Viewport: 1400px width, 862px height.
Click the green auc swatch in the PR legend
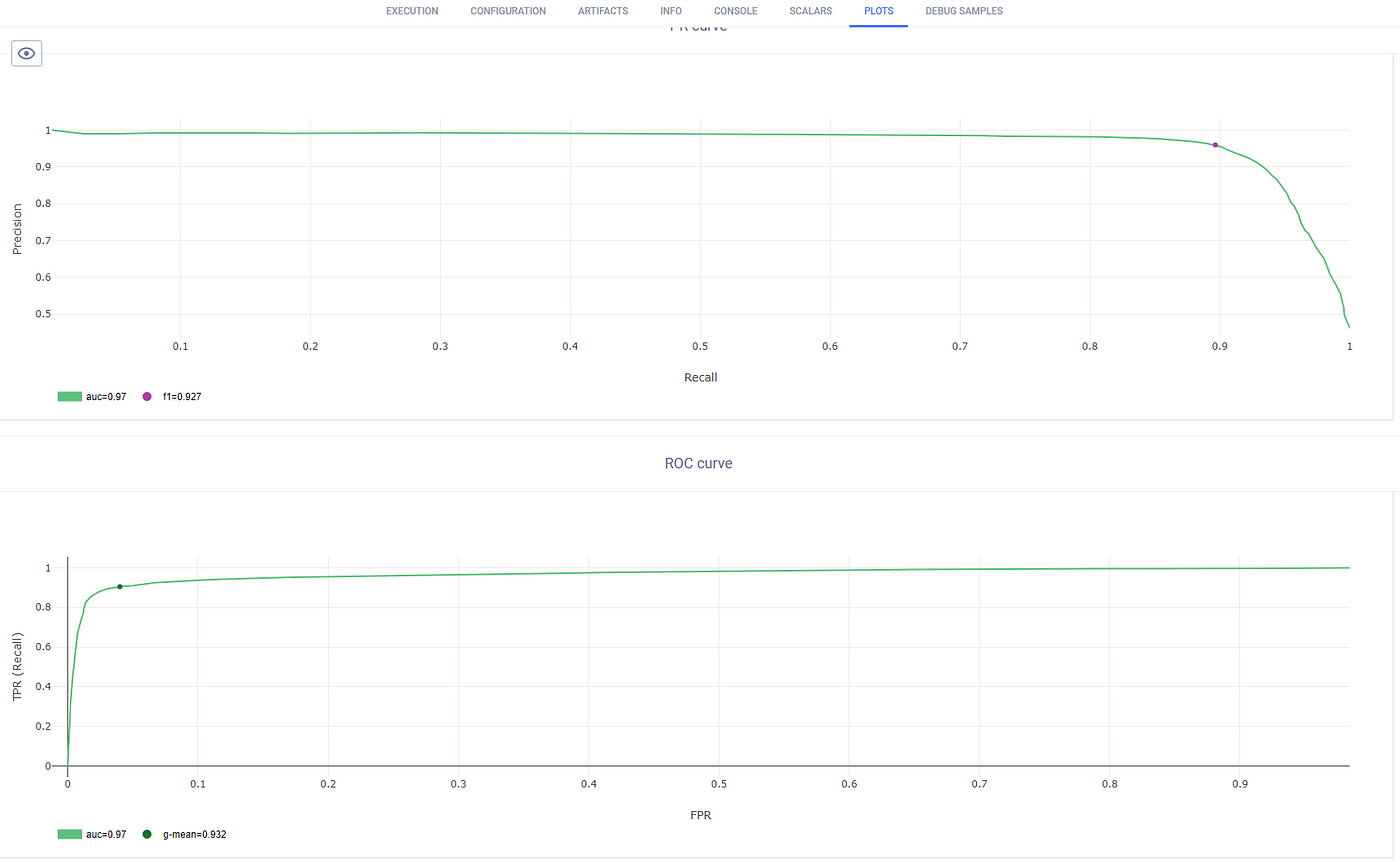click(x=69, y=397)
